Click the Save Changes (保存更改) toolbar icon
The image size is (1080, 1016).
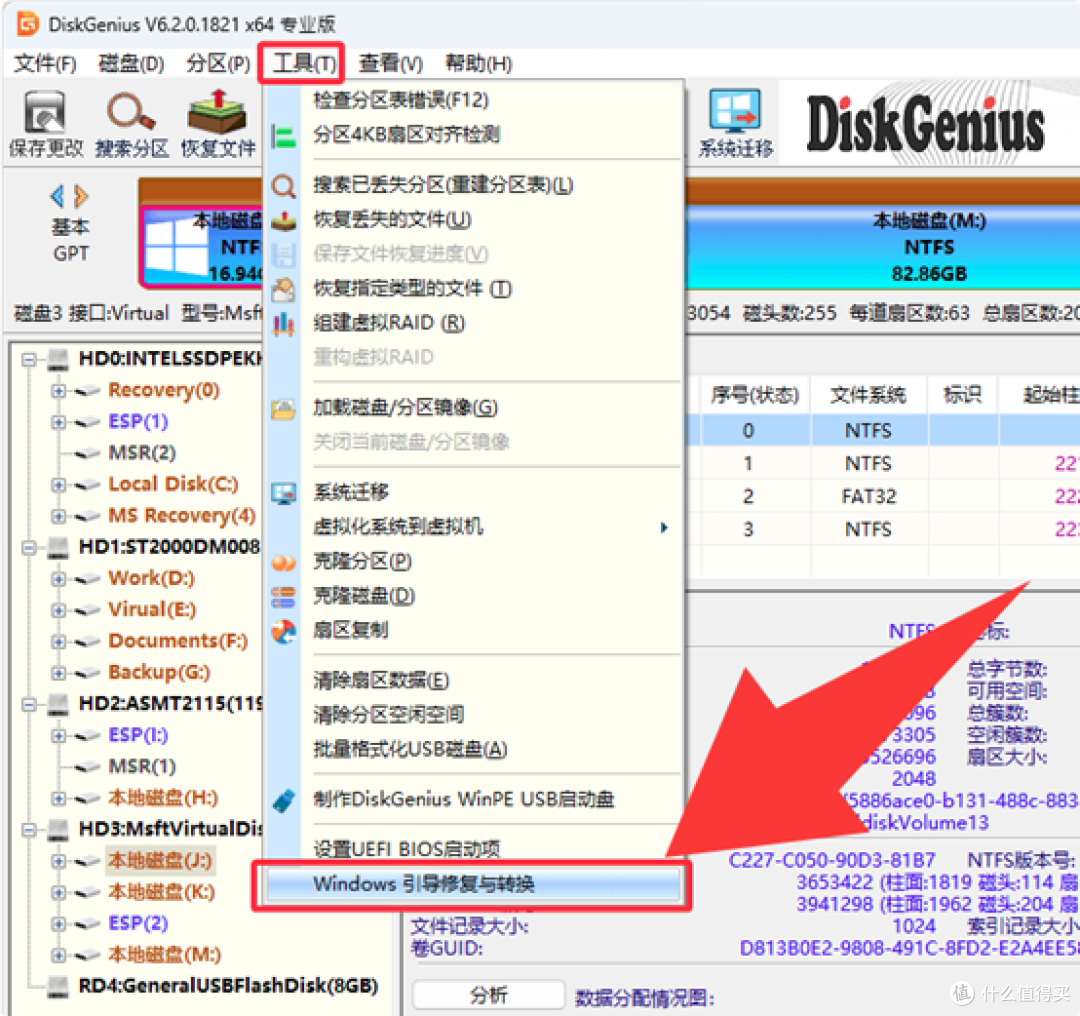tap(45, 123)
